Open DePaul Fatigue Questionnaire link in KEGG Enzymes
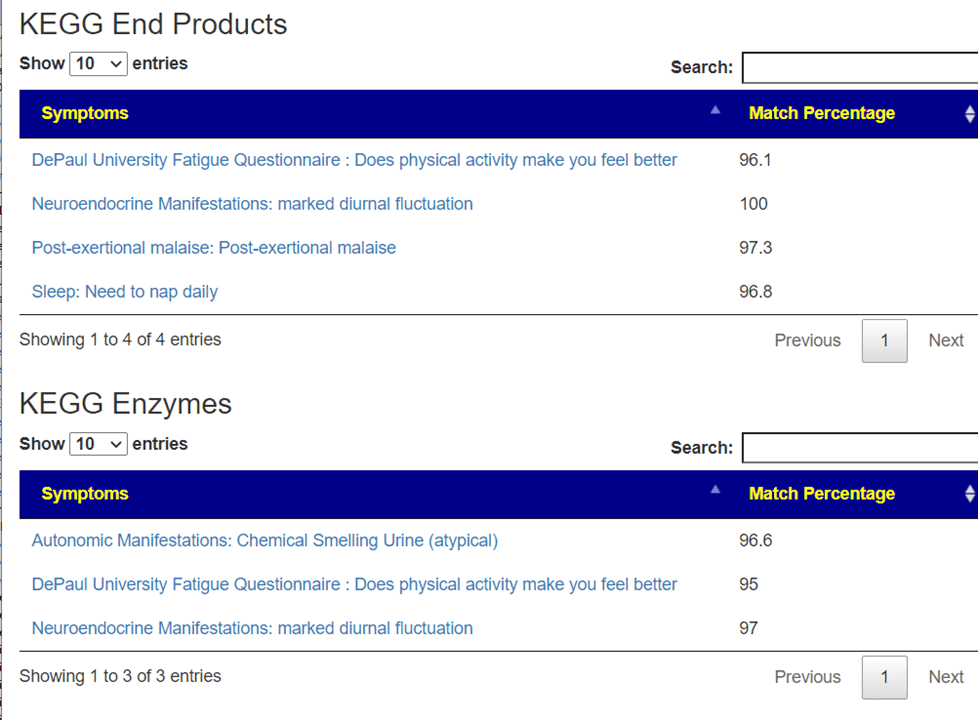The height and width of the screenshot is (720, 978). (354, 584)
